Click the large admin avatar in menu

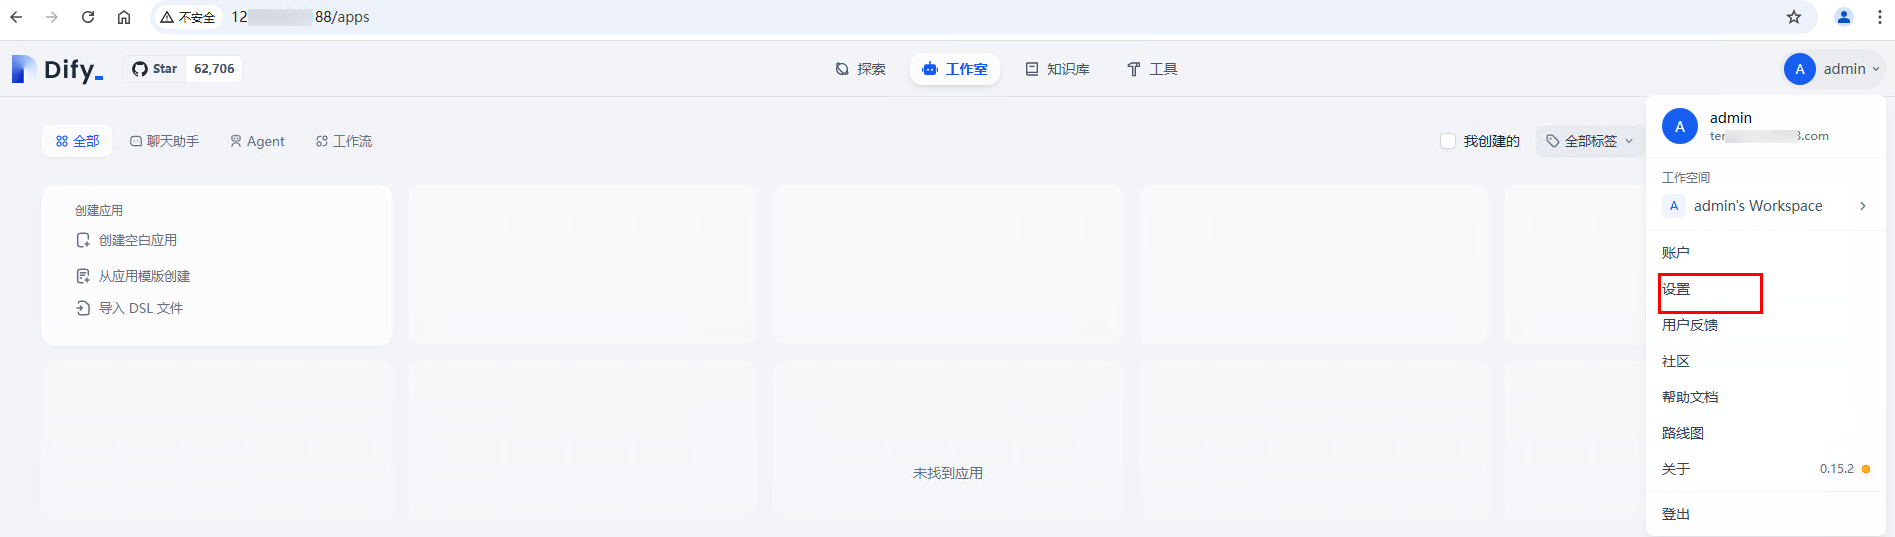[x=1680, y=126]
